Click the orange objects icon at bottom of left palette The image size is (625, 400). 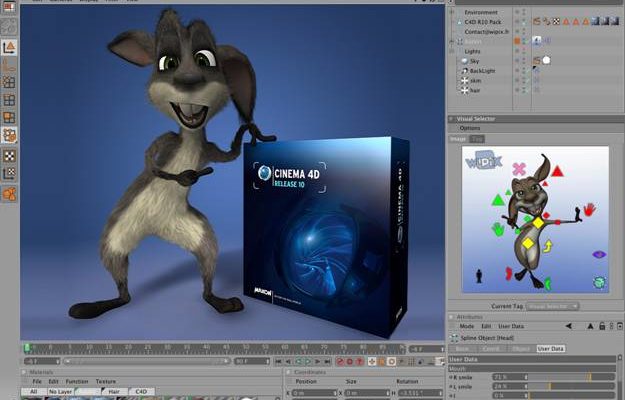point(9,194)
